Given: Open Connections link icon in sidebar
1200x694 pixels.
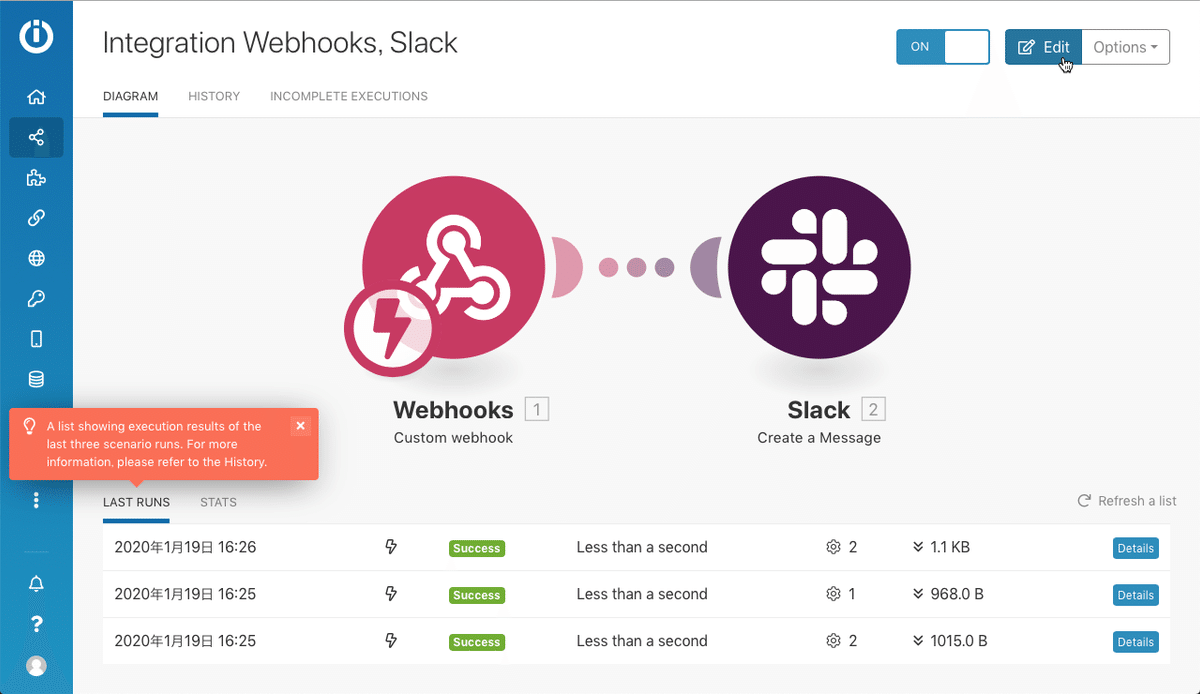Looking at the screenshot, I should 36,218.
